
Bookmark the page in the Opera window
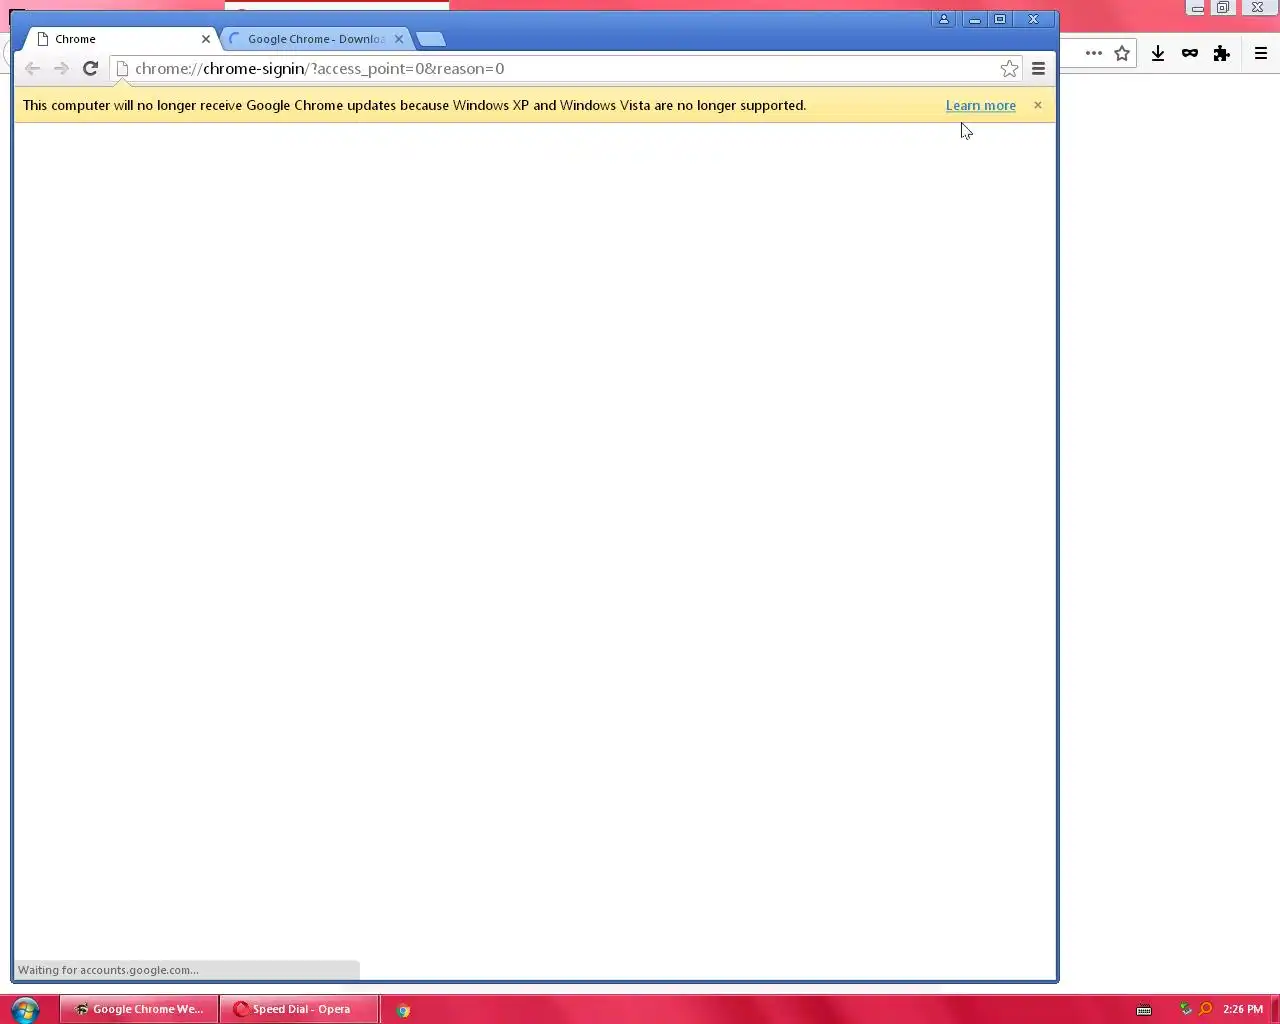pyautogui.click(x=1122, y=53)
